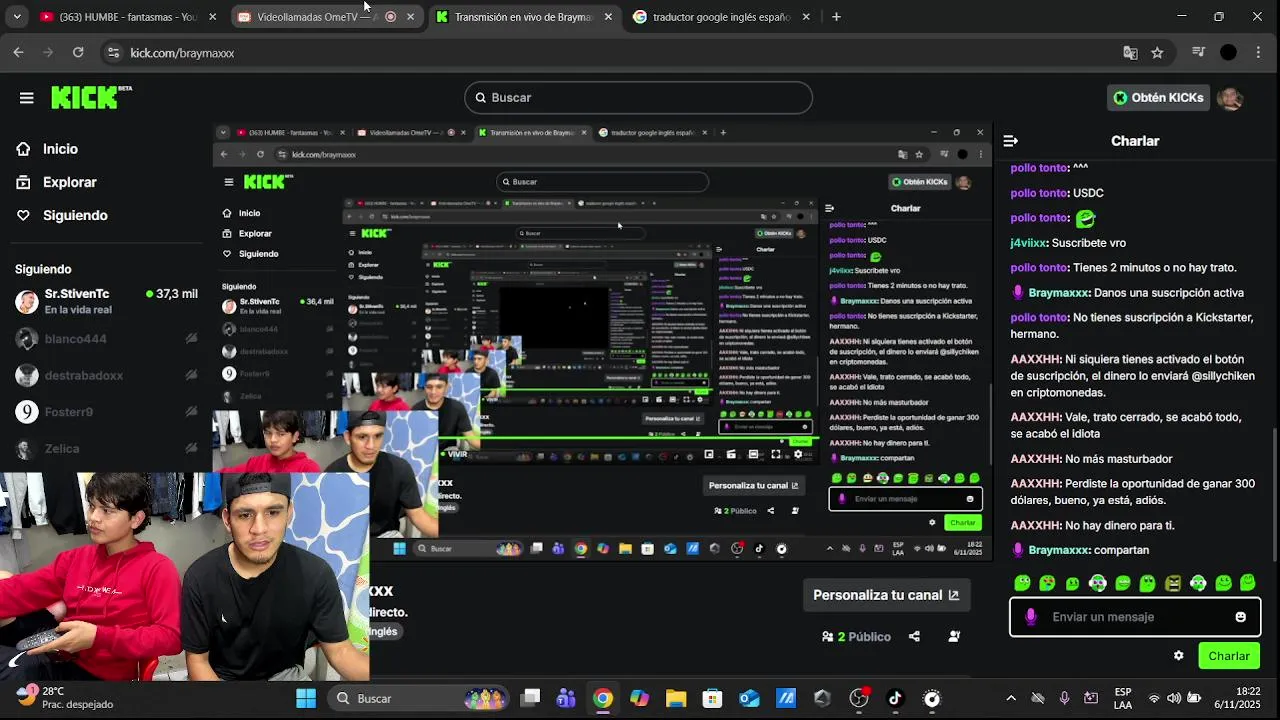Open Chrome three-dot menu
1280x720 pixels.
[1259, 53]
